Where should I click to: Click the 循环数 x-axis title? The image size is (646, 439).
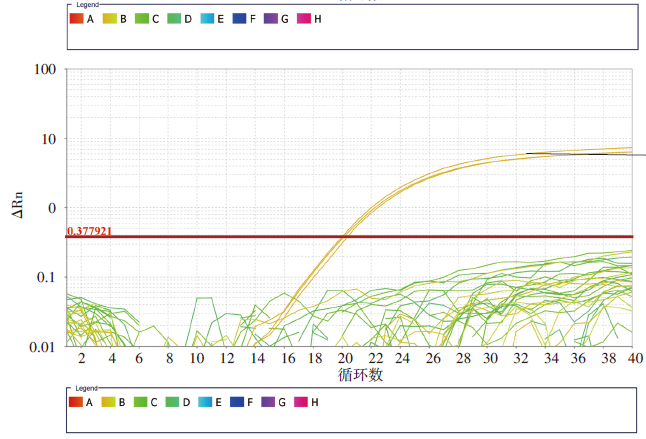point(361,376)
